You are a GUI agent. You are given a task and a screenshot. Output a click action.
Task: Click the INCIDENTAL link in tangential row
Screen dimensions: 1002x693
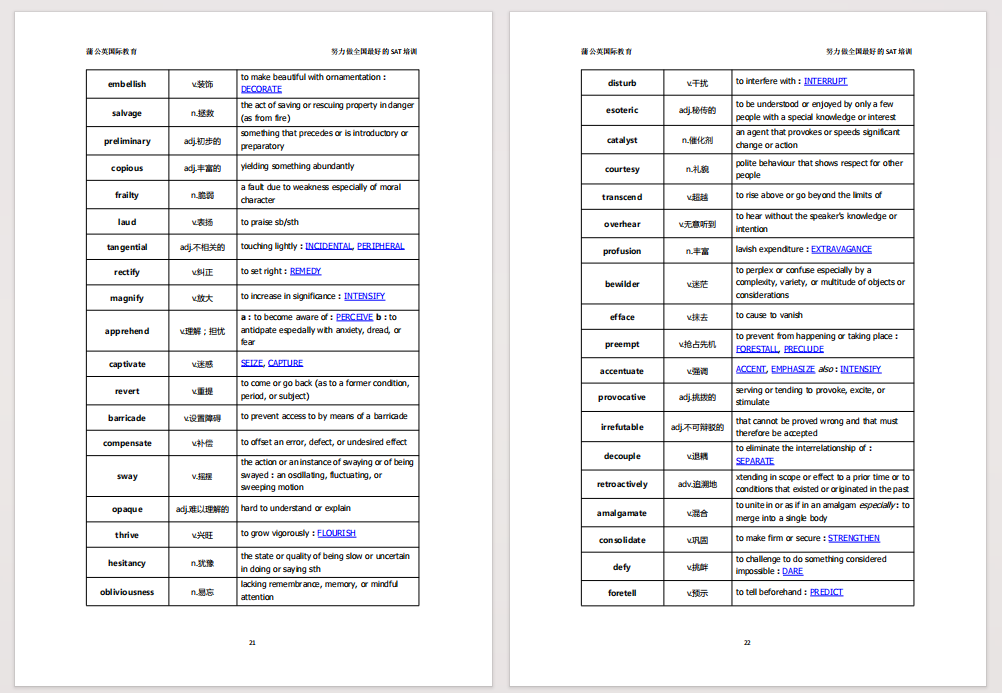pos(328,246)
